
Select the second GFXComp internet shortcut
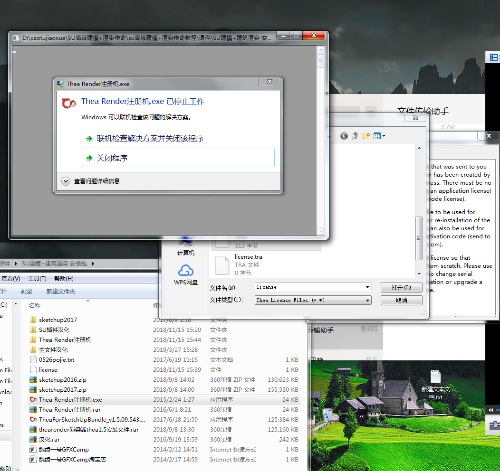click(x=68, y=460)
